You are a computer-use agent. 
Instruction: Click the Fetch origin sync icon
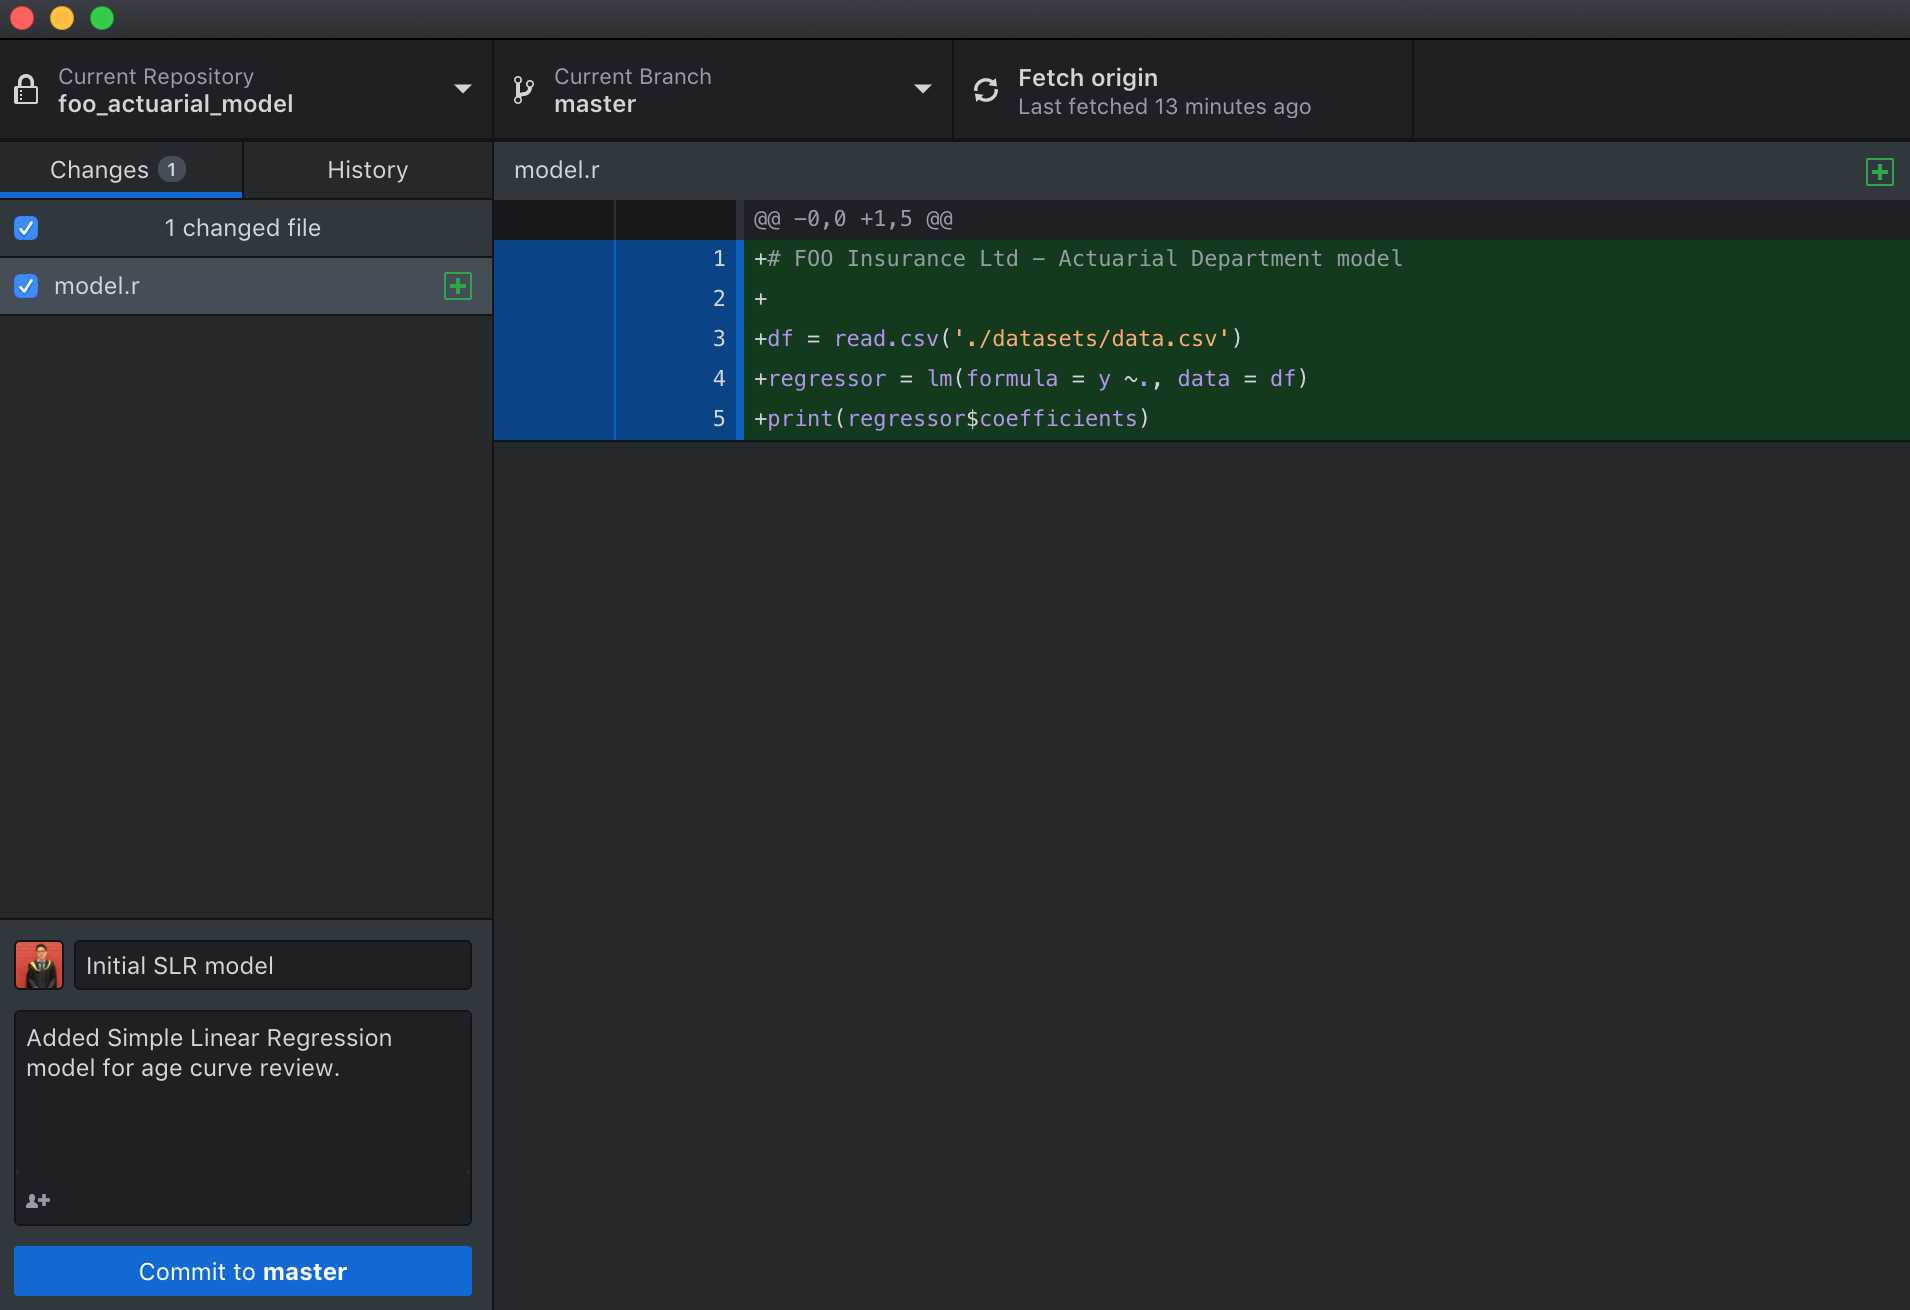tap(986, 89)
